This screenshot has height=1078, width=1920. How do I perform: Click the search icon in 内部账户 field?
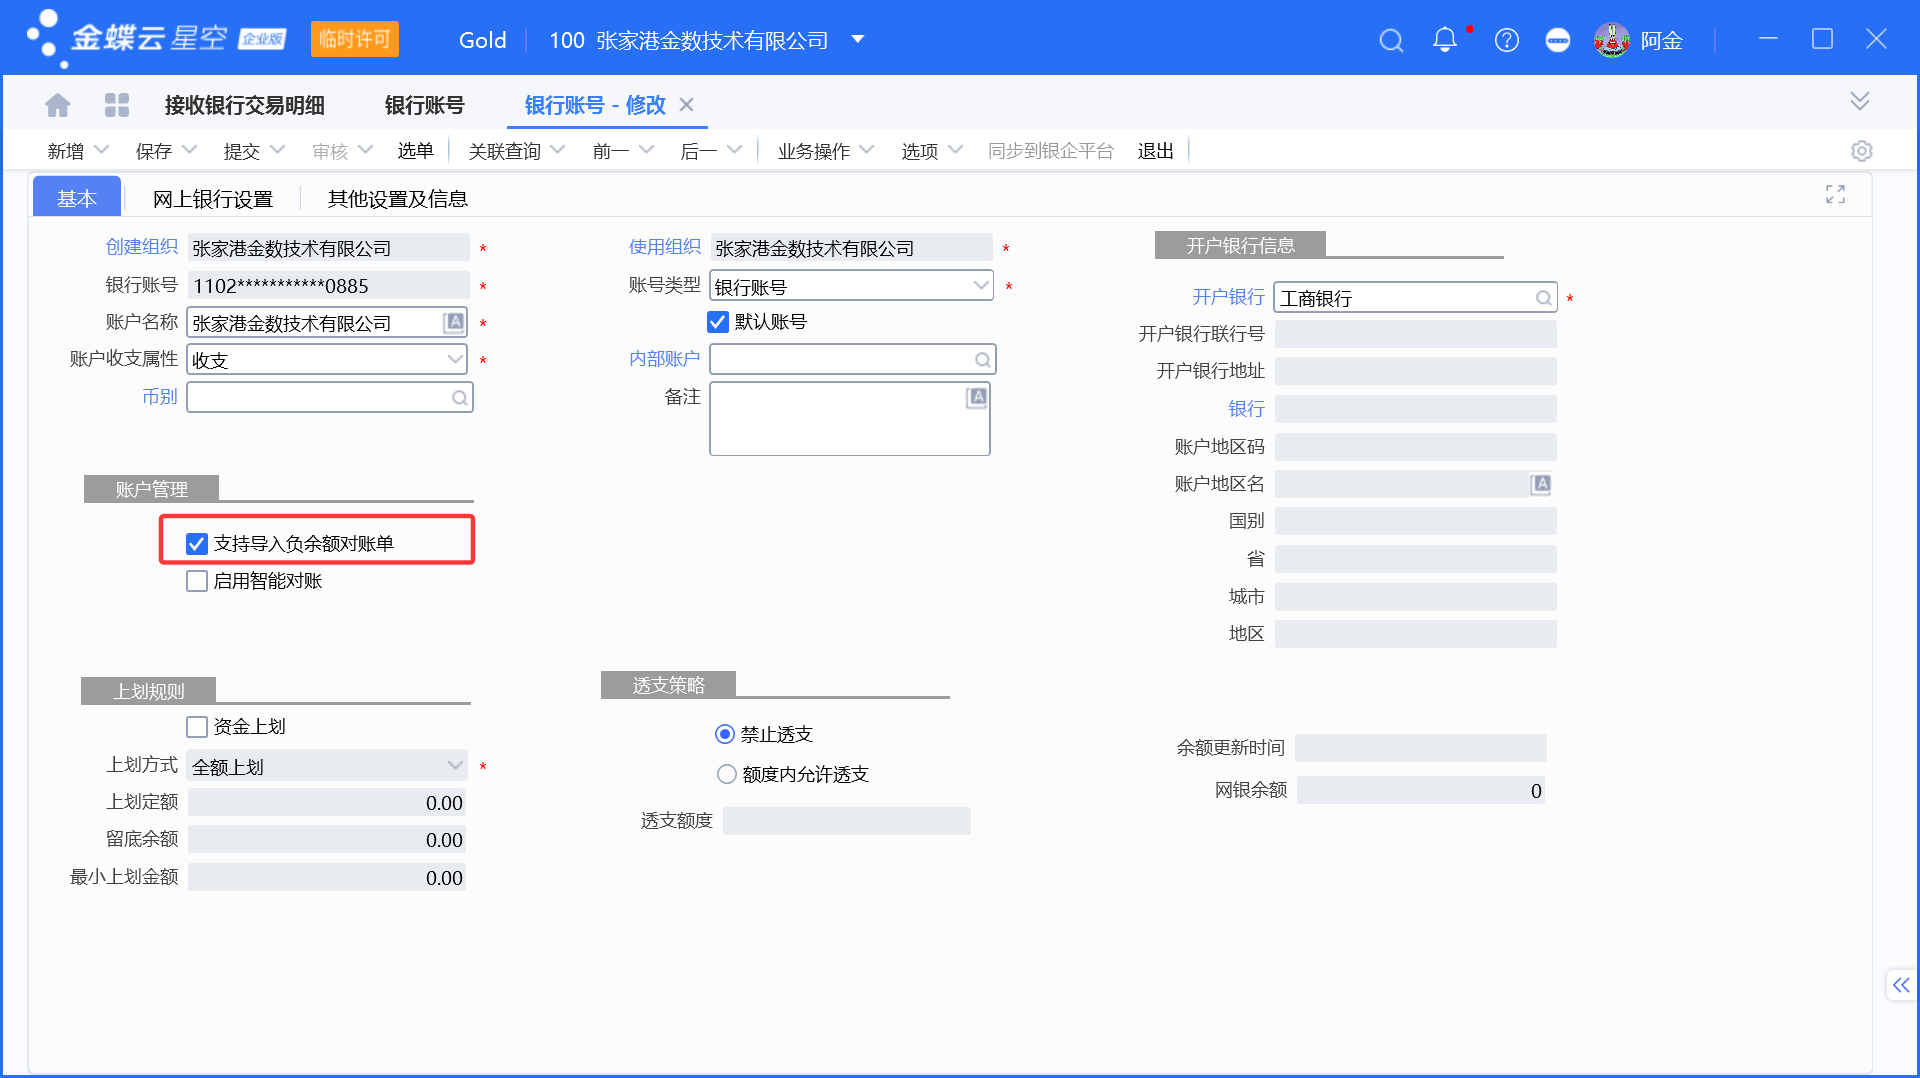tap(983, 360)
